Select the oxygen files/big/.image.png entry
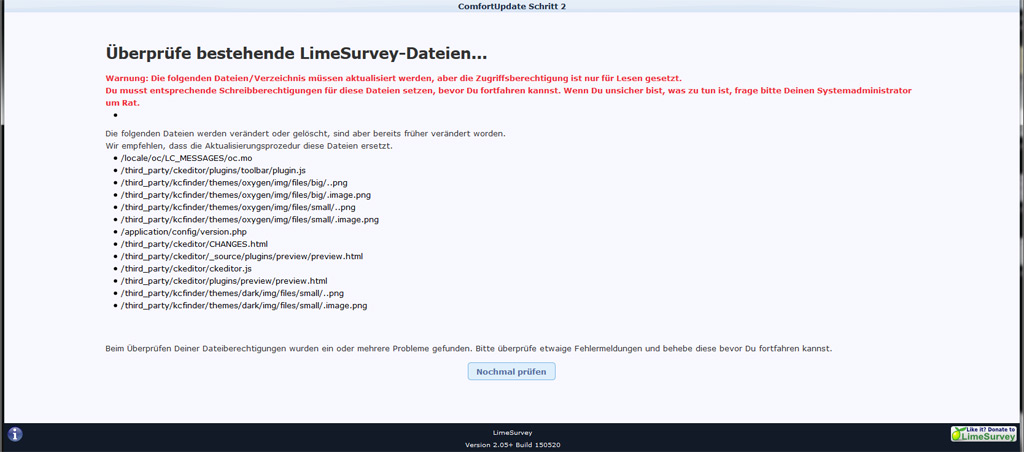Image resolution: width=1024 pixels, height=452 pixels. (245, 195)
